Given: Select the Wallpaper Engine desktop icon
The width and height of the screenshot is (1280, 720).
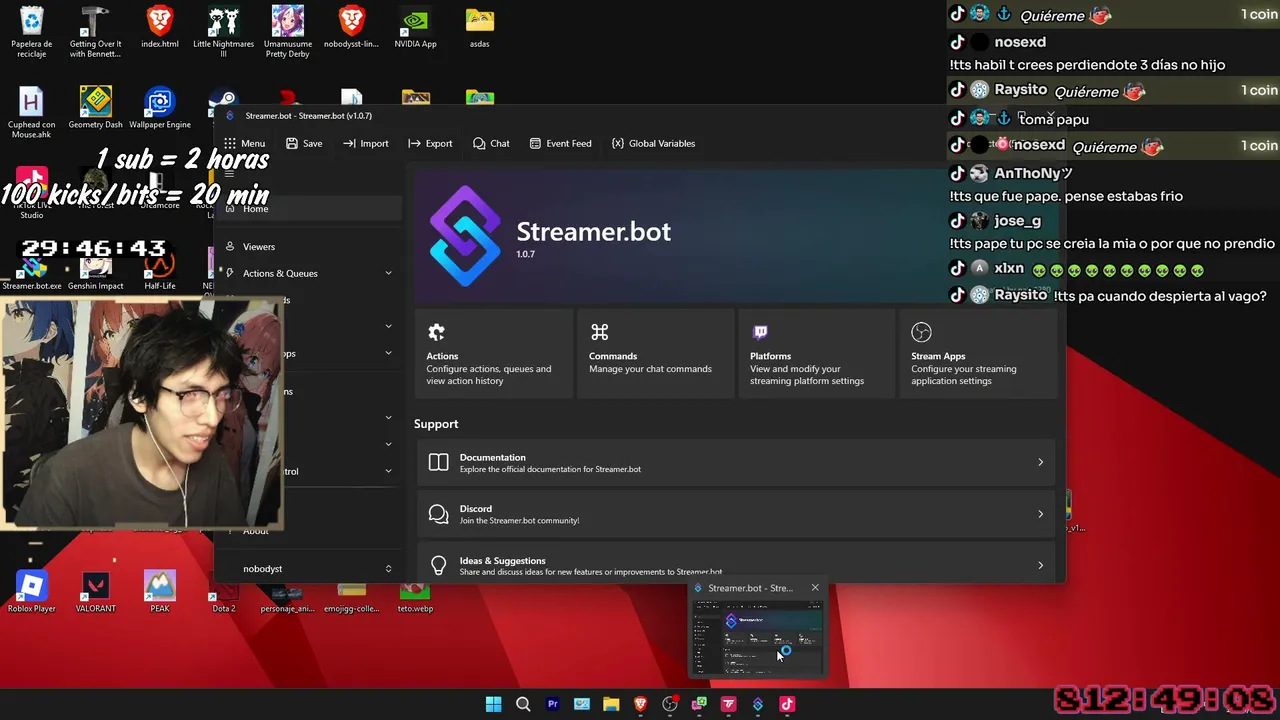Looking at the screenshot, I should coord(160,109).
